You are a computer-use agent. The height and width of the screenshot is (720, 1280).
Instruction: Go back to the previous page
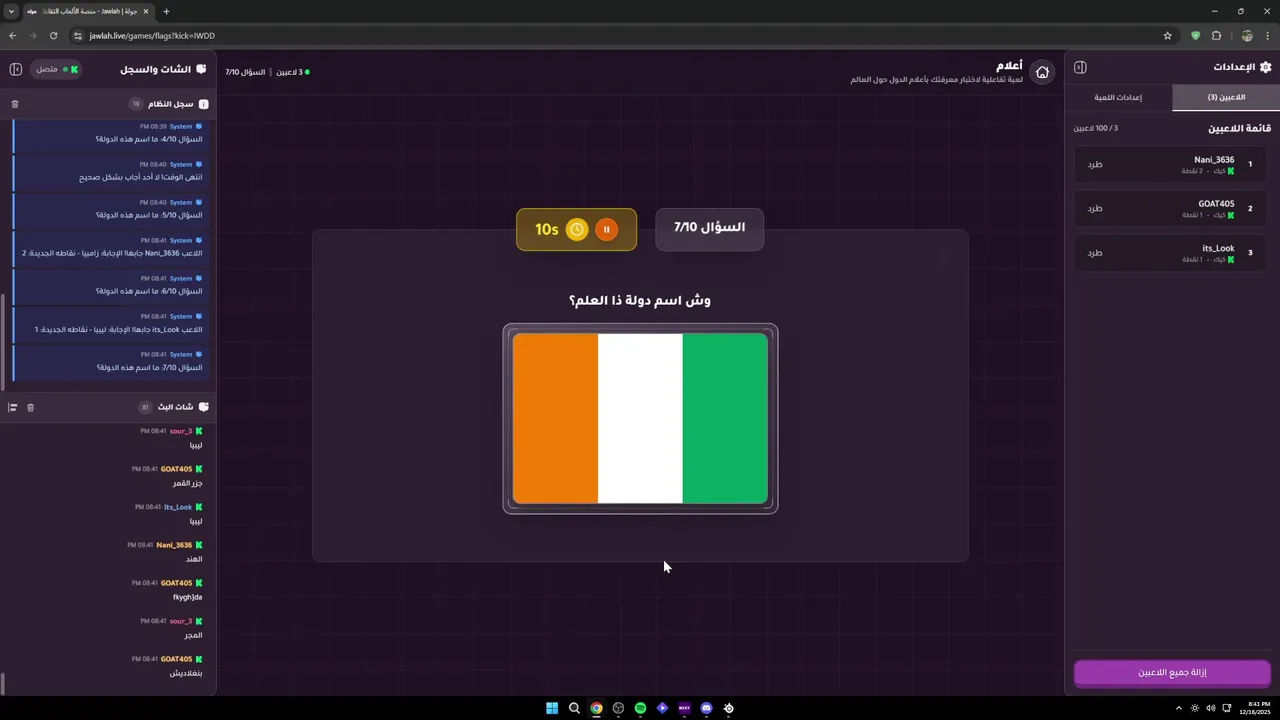click(x=13, y=36)
